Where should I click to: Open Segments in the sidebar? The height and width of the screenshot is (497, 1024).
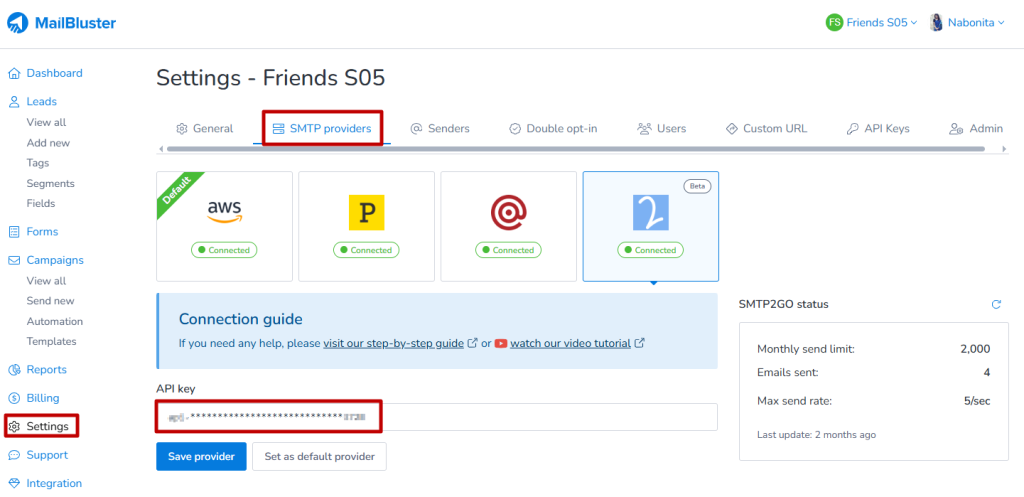[51, 184]
